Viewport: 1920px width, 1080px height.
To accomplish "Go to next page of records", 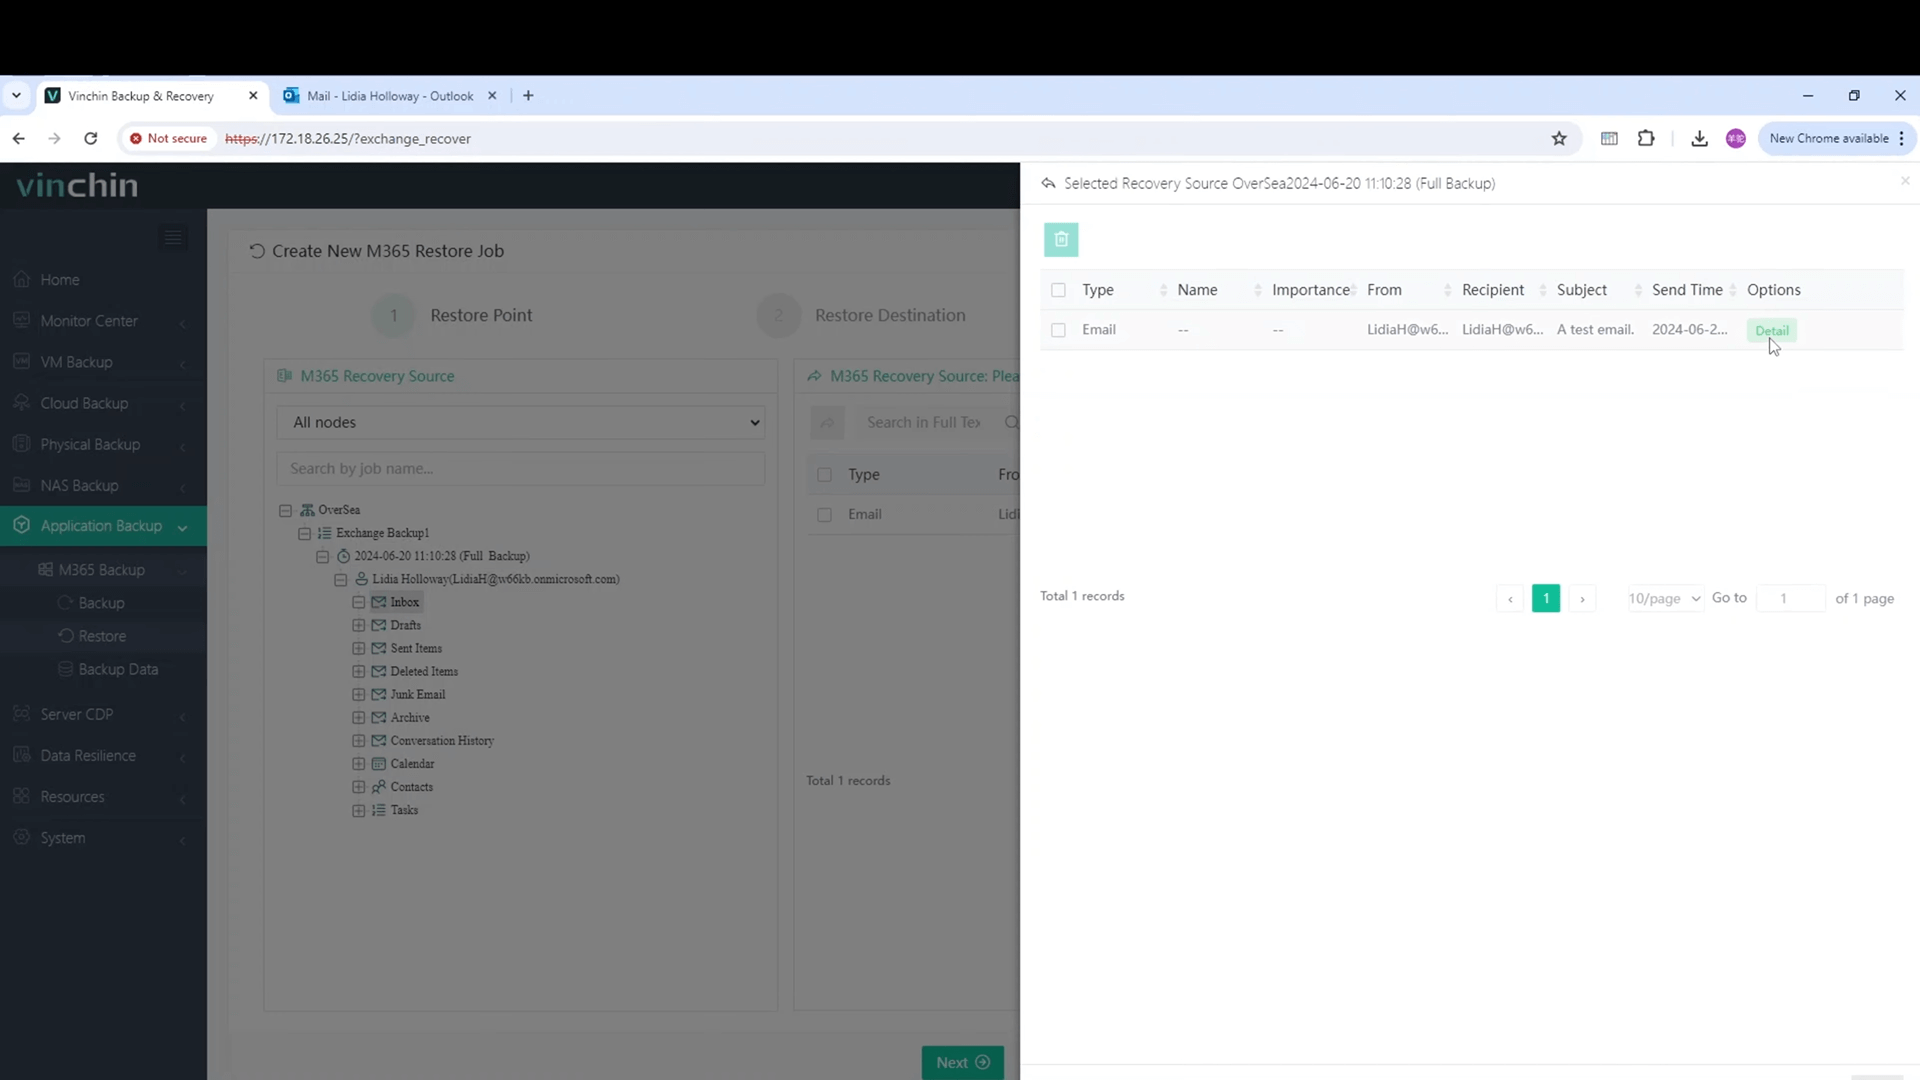I will (1582, 599).
